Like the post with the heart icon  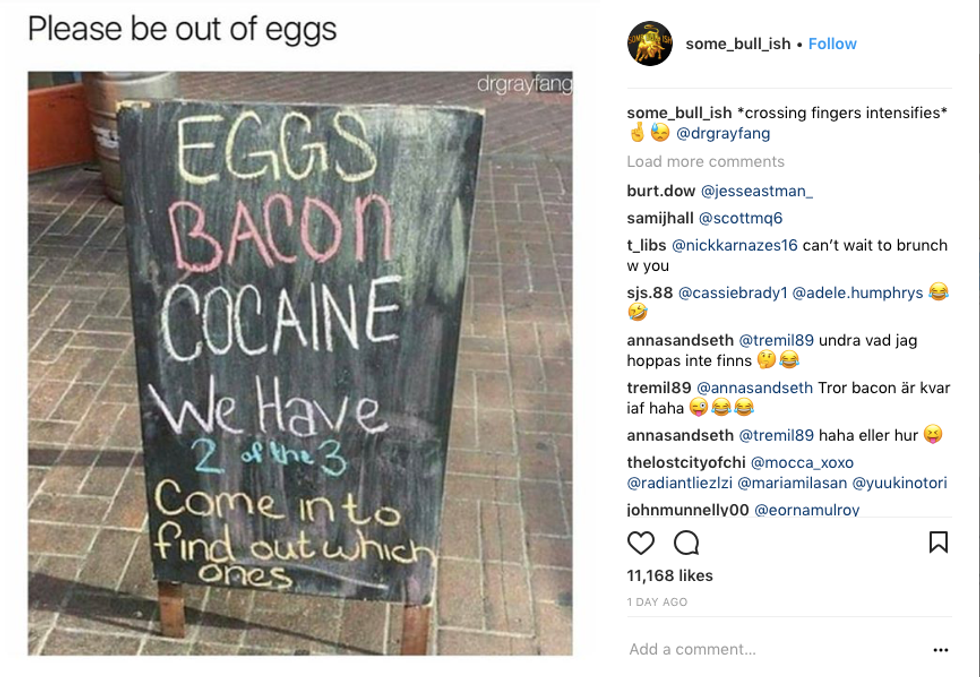pyautogui.click(x=641, y=543)
